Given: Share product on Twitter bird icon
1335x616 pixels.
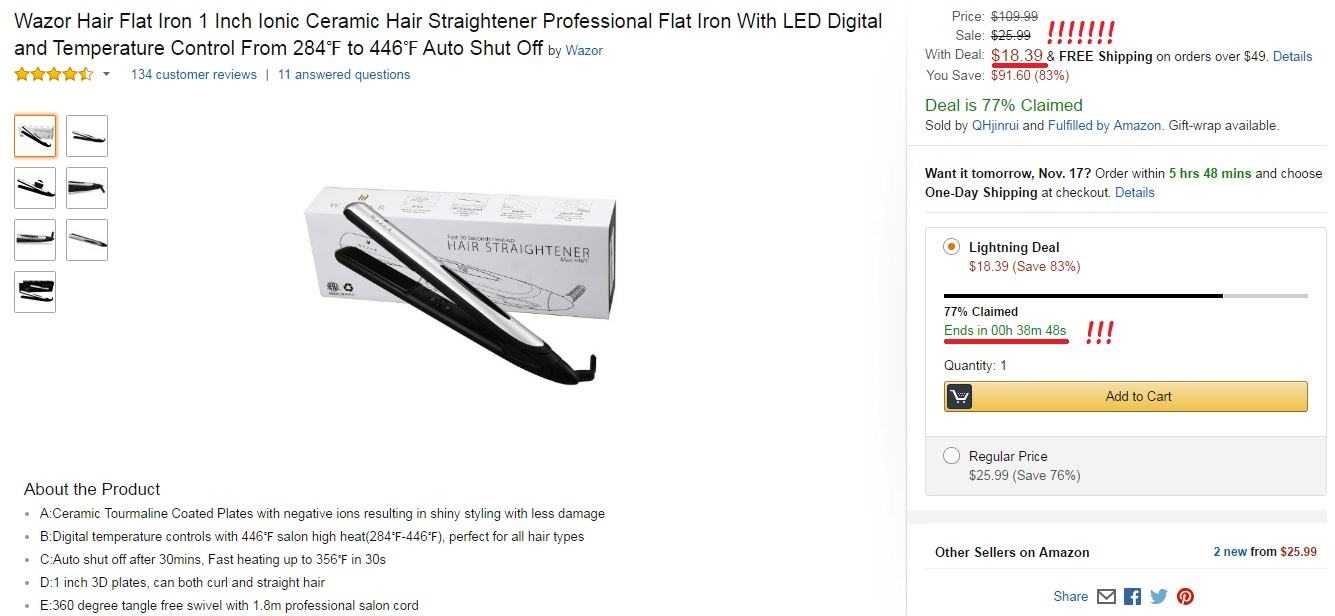Looking at the screenshot, I should click(x=1159, y=597).
